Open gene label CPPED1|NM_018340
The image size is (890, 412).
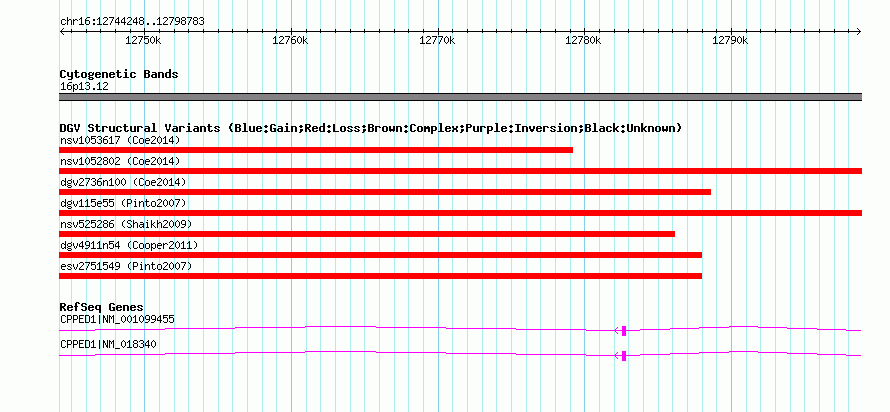[108, 344]
